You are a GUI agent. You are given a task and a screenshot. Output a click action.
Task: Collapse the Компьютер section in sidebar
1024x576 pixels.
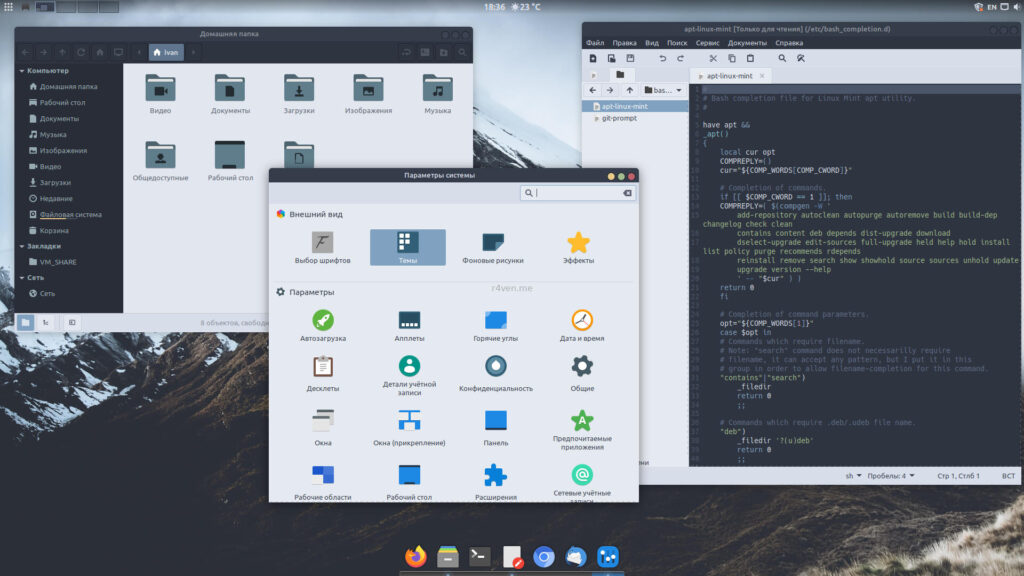21,71
